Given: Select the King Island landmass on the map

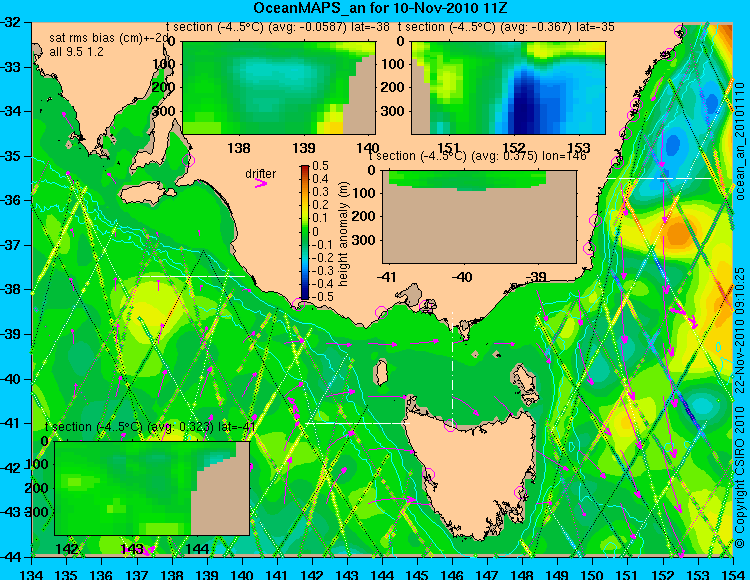Looking at the screenshot, I should (380, 373).
